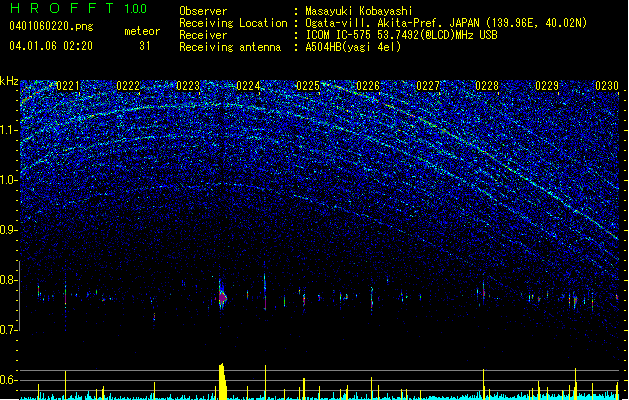Image resolution: width=629 pixels, height=400 pixels.
Task: Click antenna value A504HB(yagi 4el)
Action: click(353, 47)
